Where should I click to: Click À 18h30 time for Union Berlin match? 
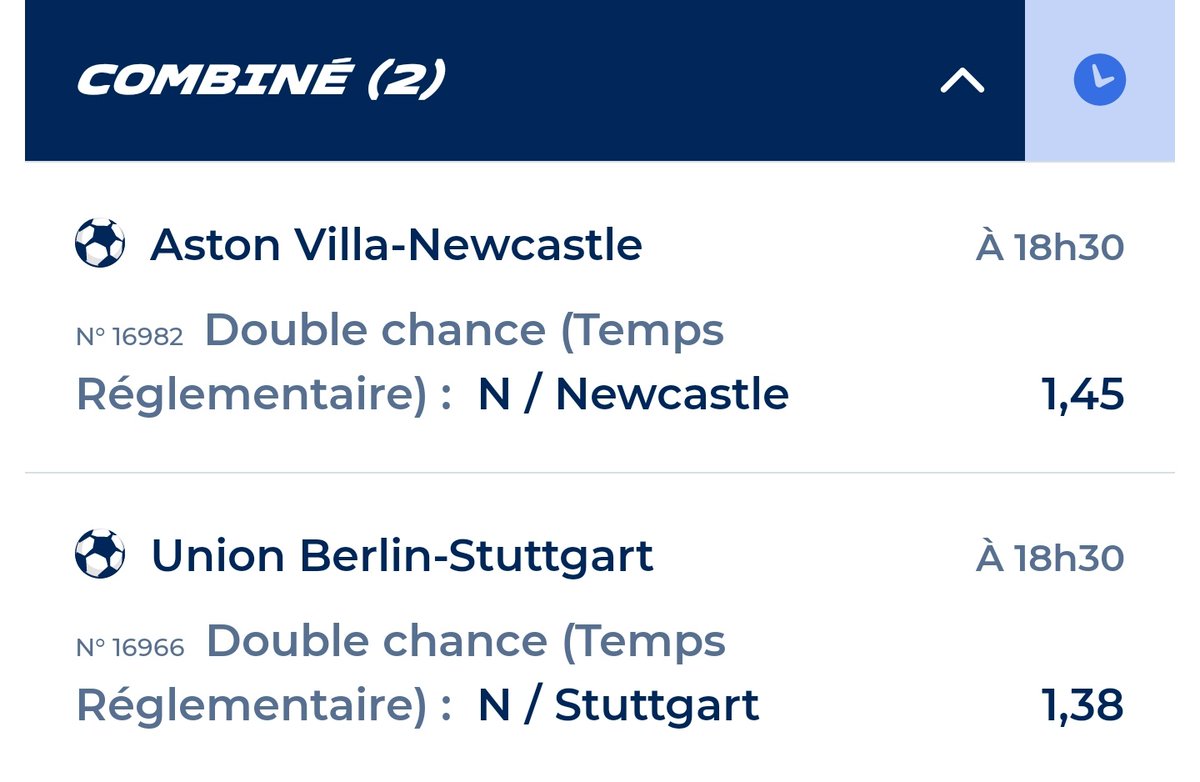point(1050,558)
